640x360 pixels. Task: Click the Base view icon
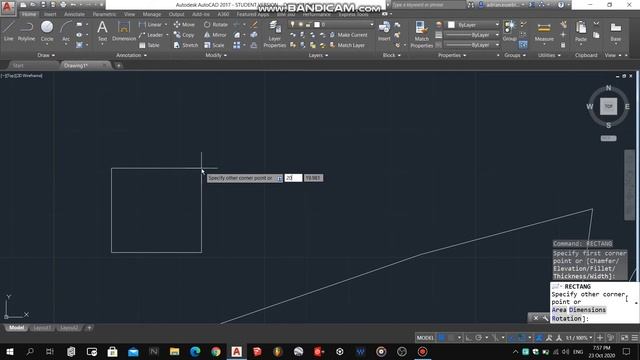(x=616, y=32)
